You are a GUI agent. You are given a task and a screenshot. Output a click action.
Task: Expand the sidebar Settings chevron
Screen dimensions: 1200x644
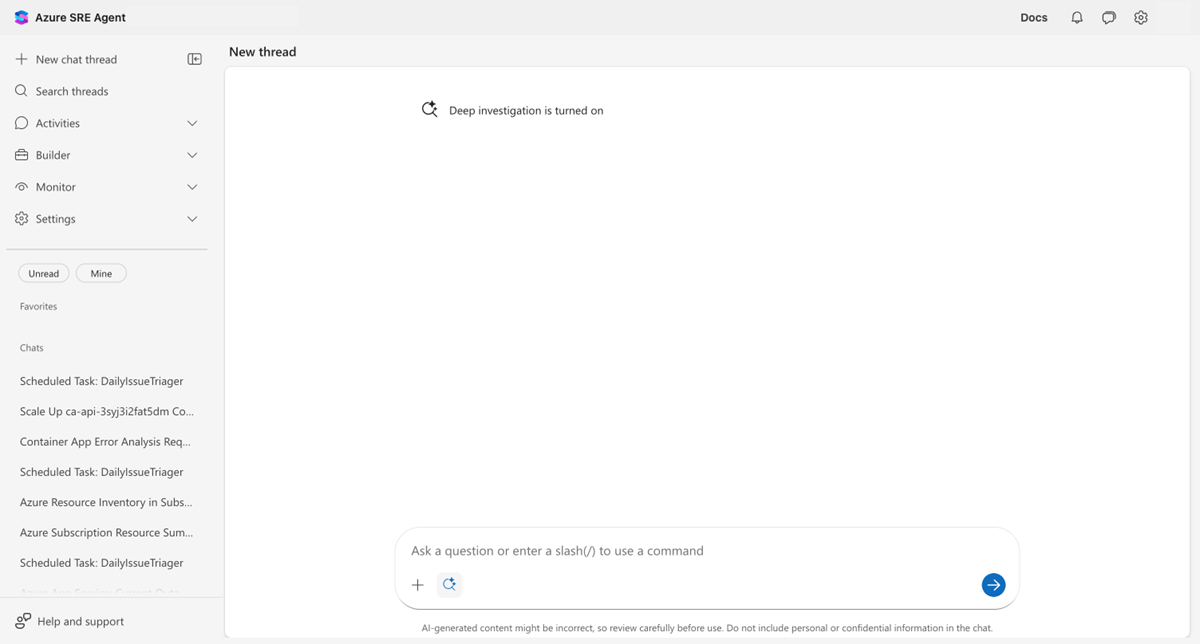coord(192,219)
